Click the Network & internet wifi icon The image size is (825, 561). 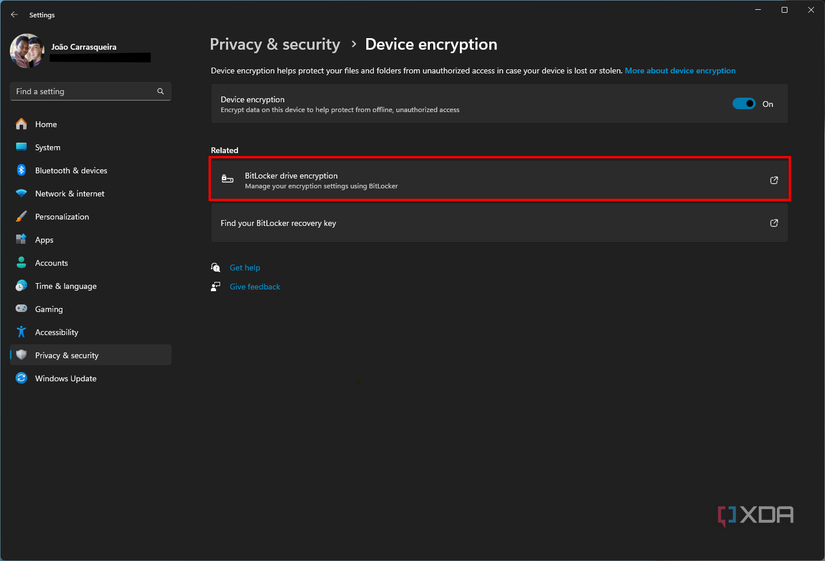pyautogui.click(x=21, y=193)
